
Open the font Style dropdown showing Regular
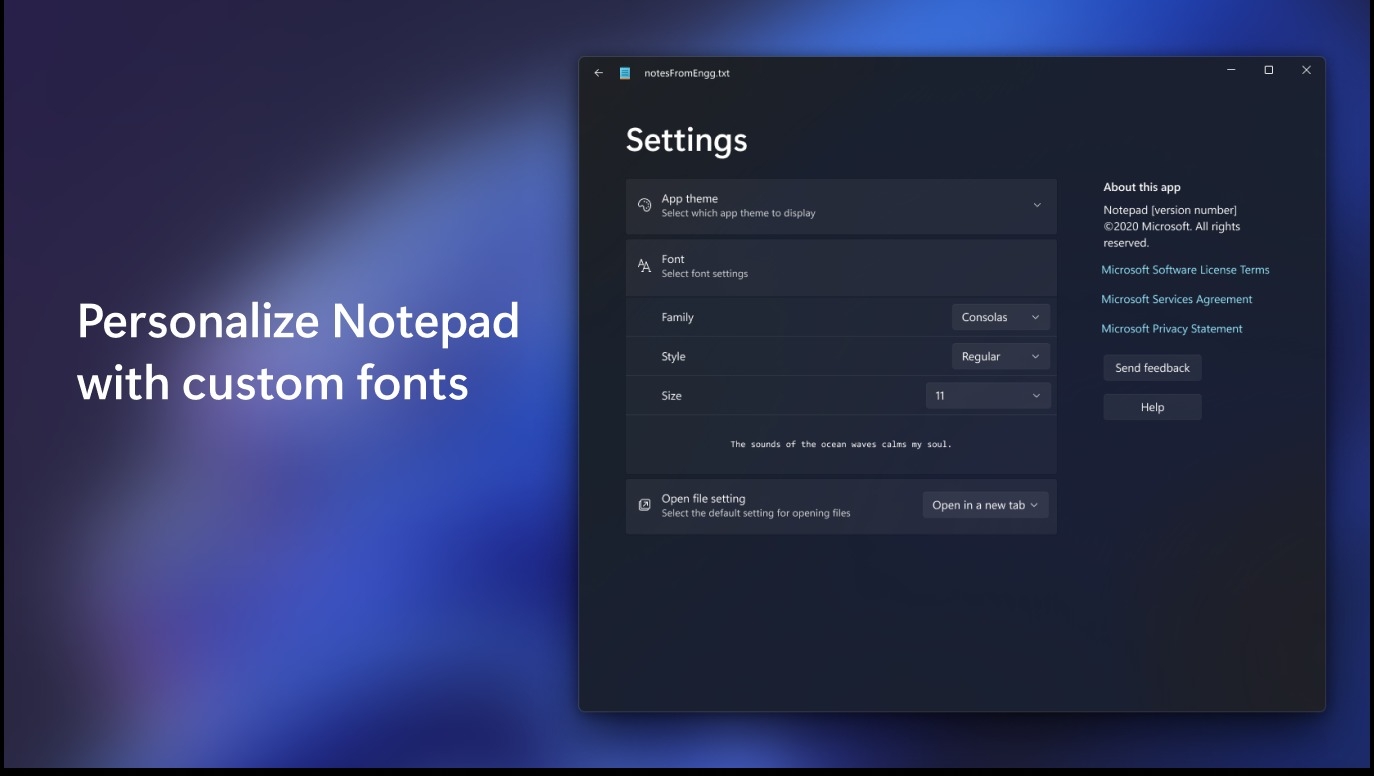1000,356
